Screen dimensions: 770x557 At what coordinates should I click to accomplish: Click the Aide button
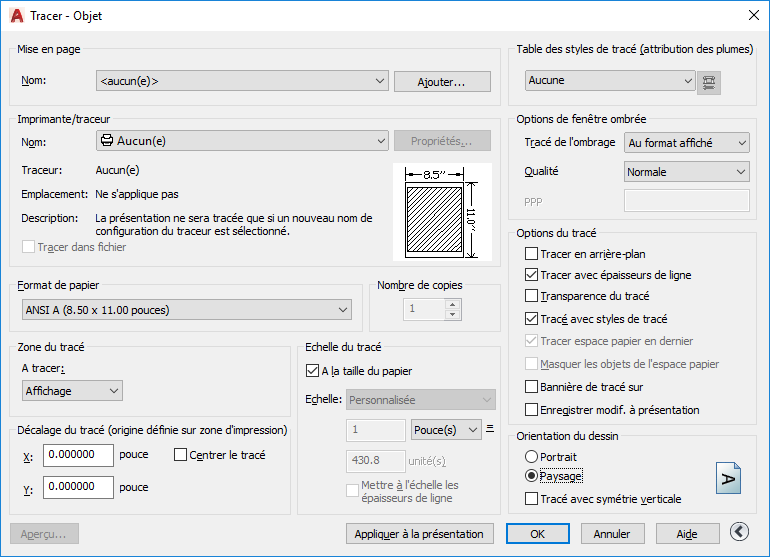(686, 534)
